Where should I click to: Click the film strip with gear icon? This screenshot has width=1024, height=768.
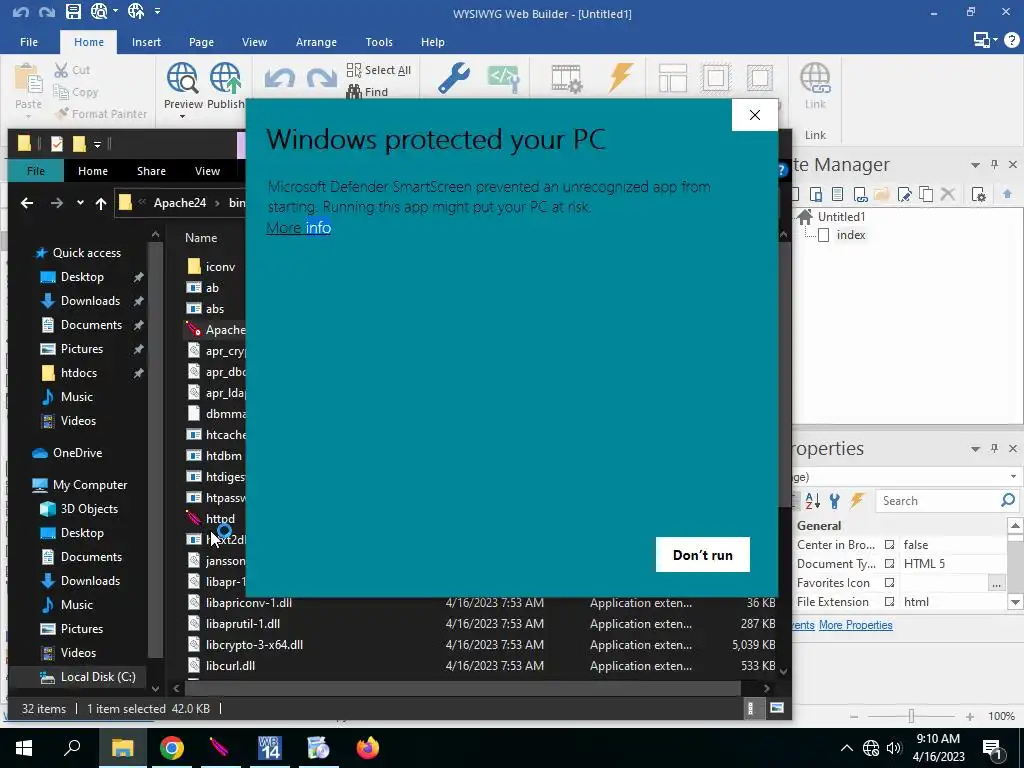[566, 78]
